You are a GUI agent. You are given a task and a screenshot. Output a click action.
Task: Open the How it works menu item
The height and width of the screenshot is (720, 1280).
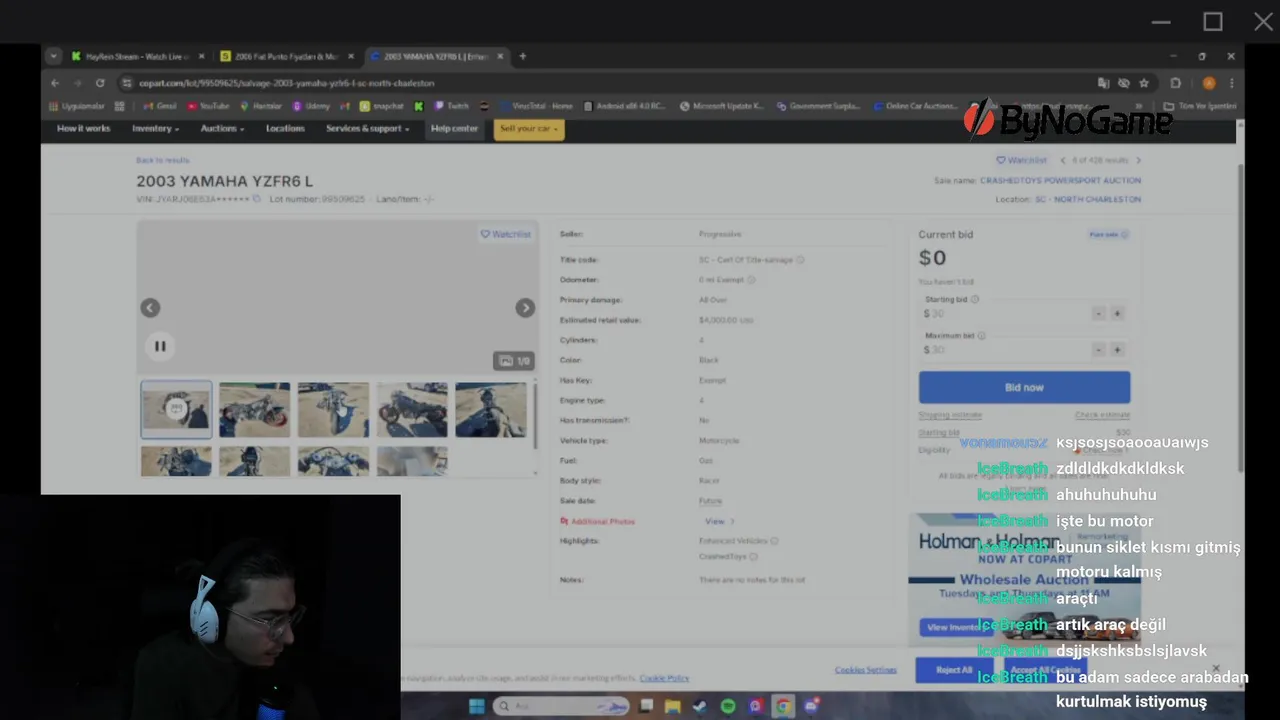[x=83, y=129]
